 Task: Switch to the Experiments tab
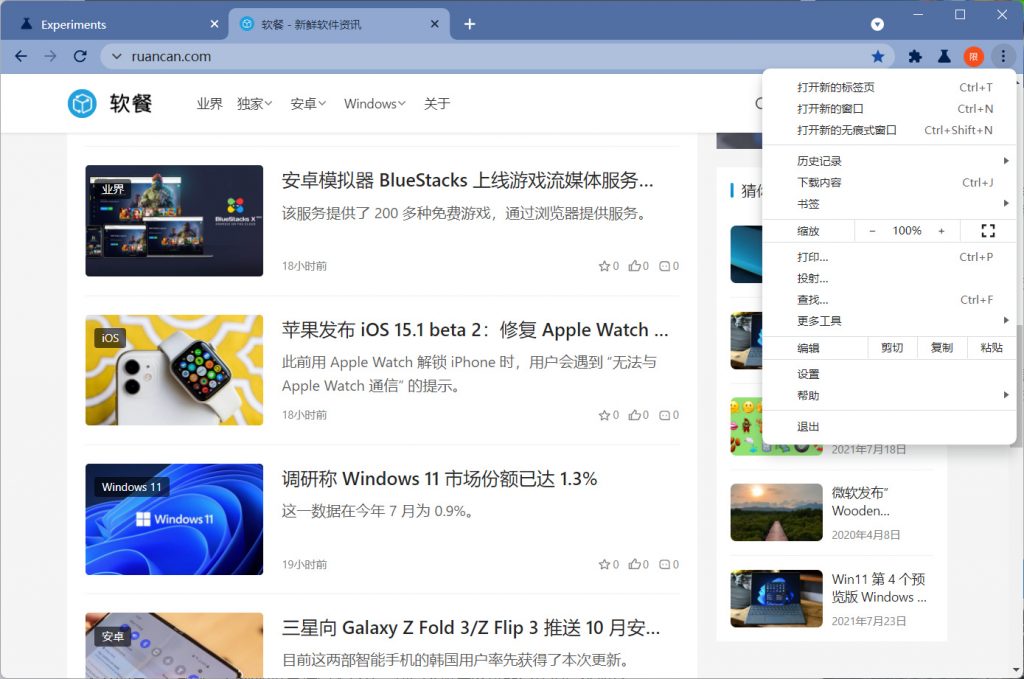tap(110, 24)
